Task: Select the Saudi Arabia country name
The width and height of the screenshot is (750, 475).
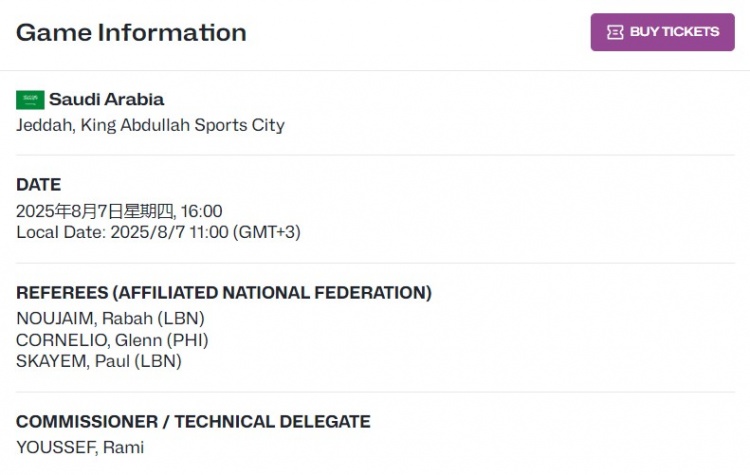Action: (x=106, y=99)
